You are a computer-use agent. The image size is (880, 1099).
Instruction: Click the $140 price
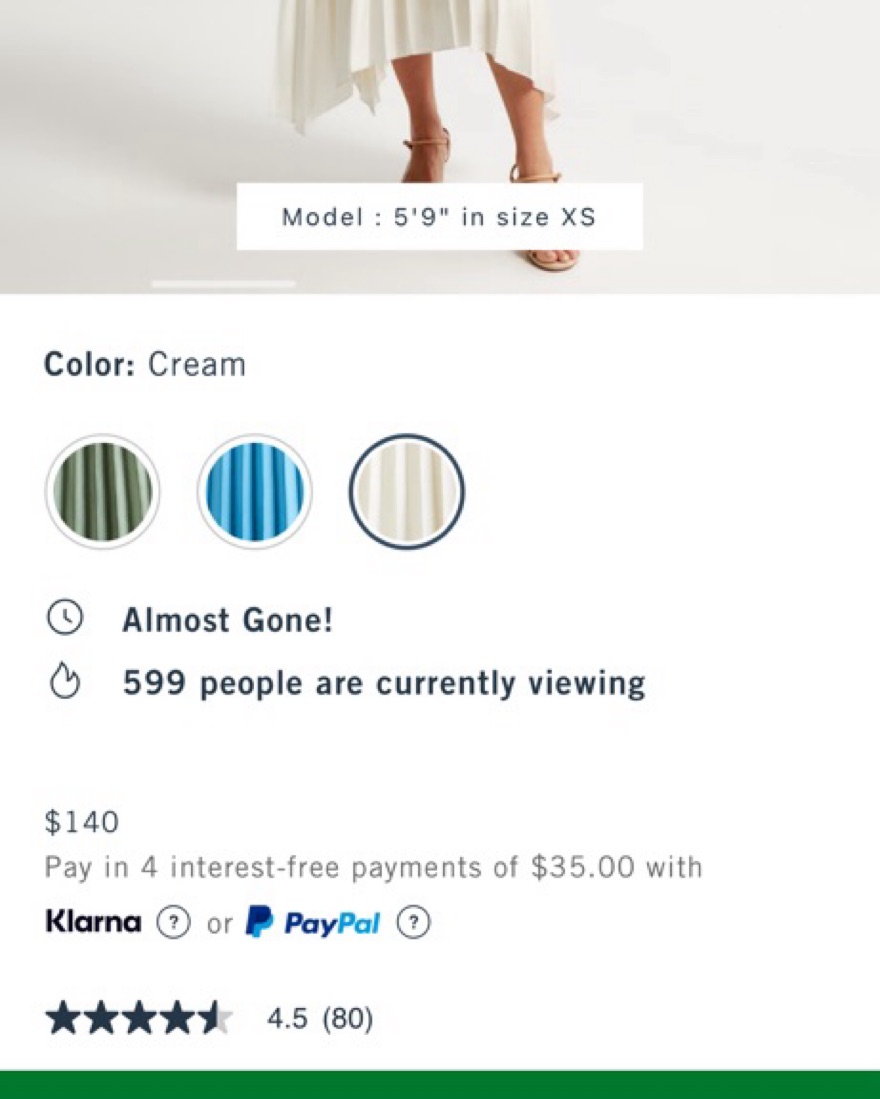(82, 822)
